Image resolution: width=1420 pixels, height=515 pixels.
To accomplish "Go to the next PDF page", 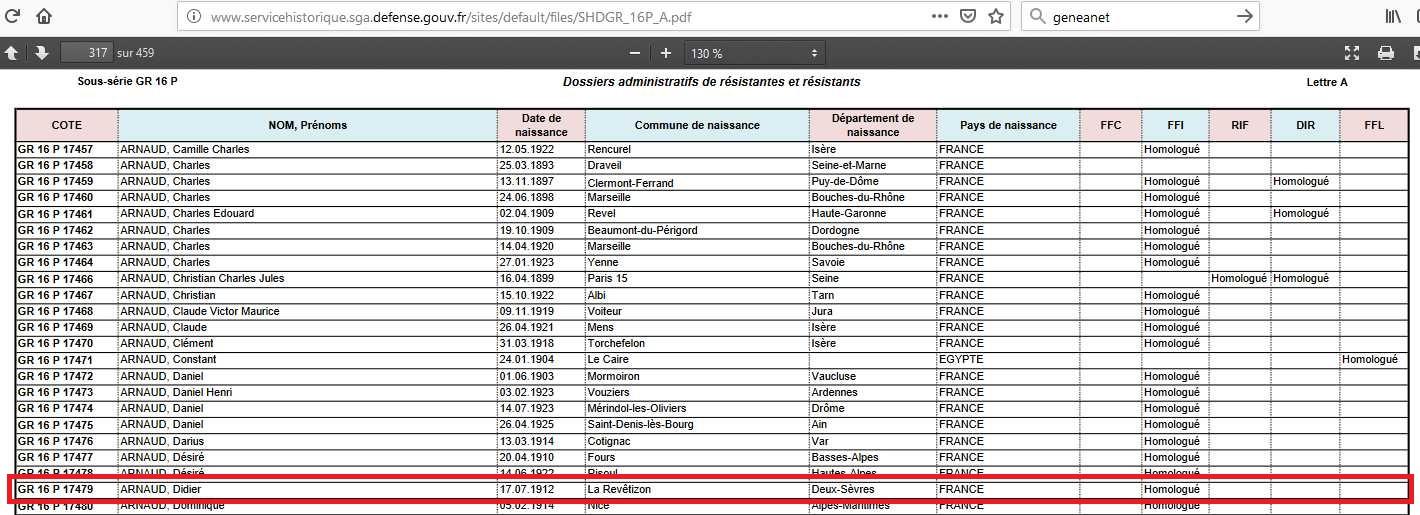I will pos(41,53).
